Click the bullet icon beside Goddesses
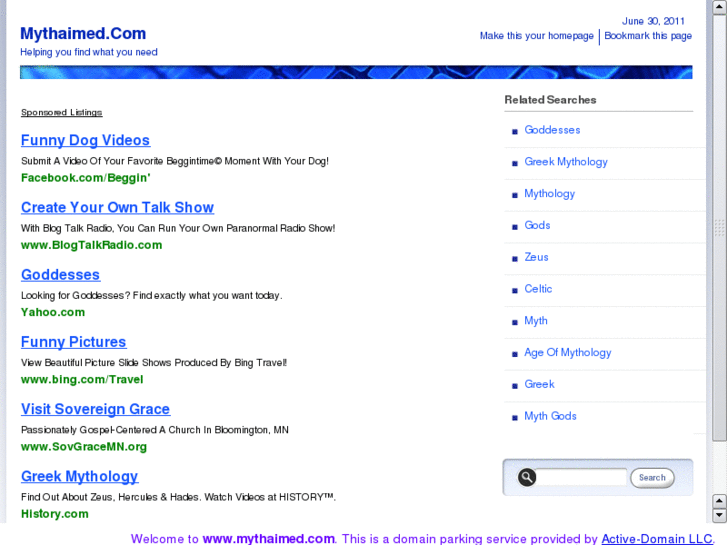Image resolution: width=727 pixels, height=545 pixels. click(515, 132)
